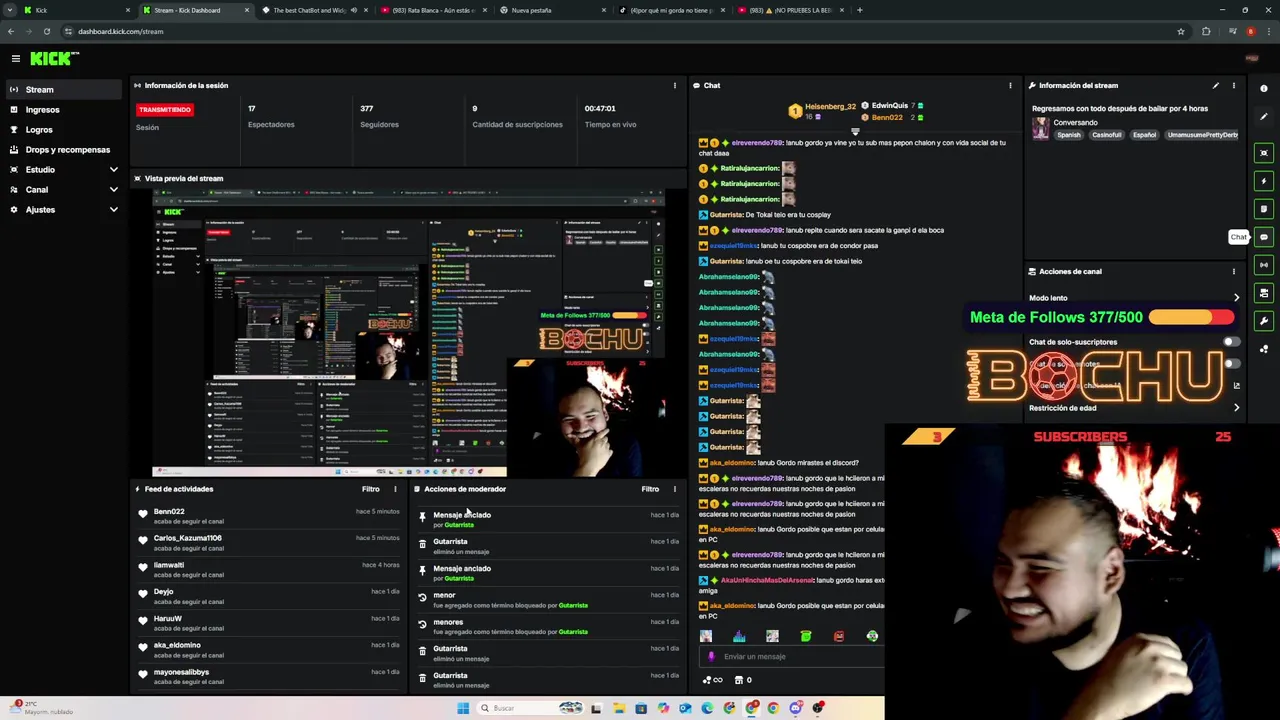This screenshot has height=720, width=1280.
Task: Click the pencil icon in right sidebar
Action: coord(1264,117)
